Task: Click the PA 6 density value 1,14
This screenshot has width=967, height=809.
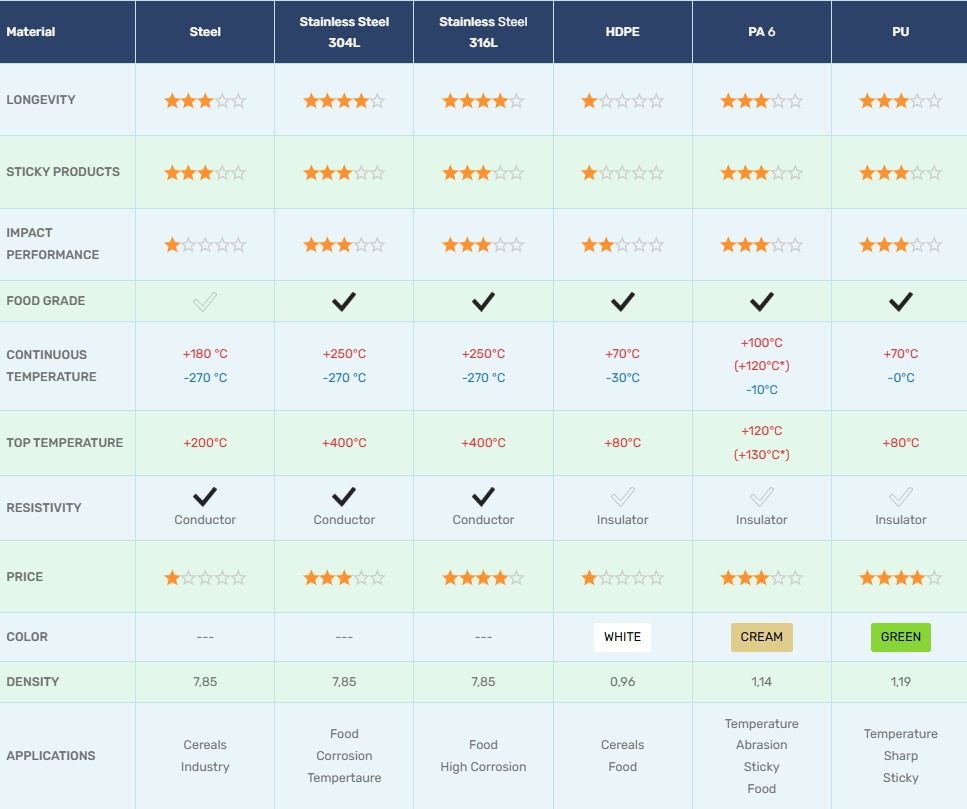Action: [761, 682]
